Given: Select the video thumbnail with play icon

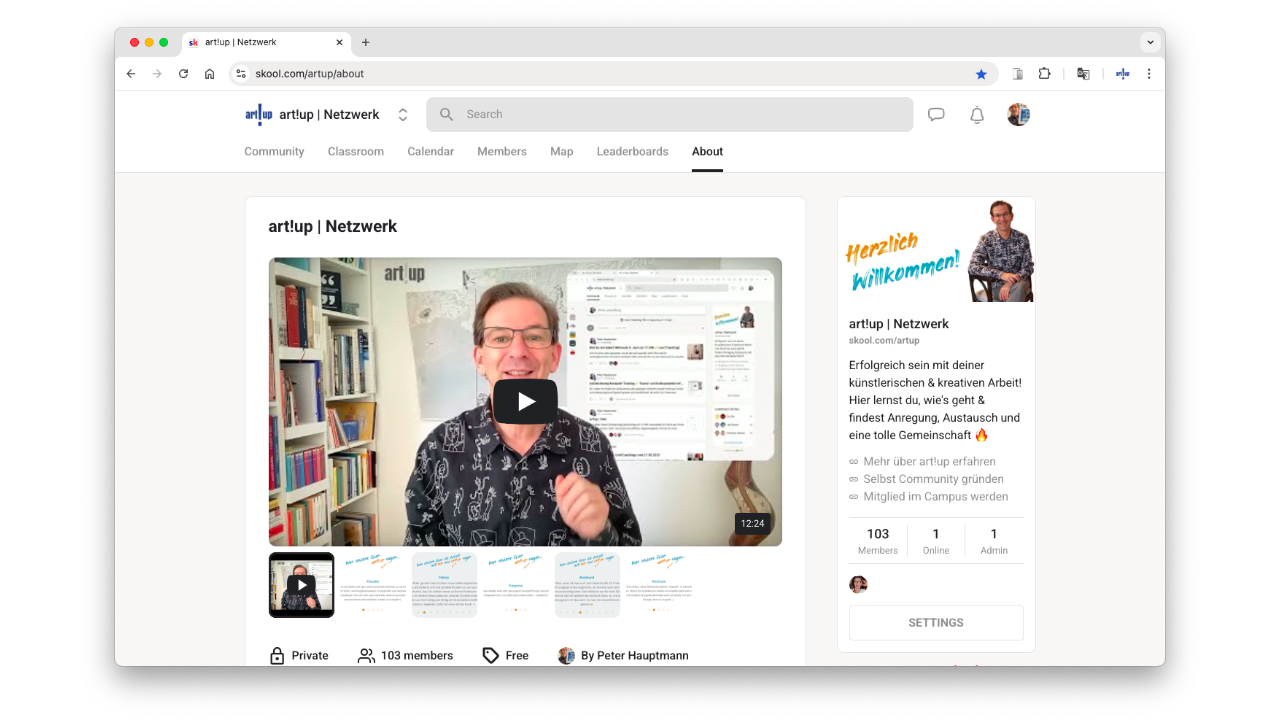Looking at the screenshot, I should [301, 585].
